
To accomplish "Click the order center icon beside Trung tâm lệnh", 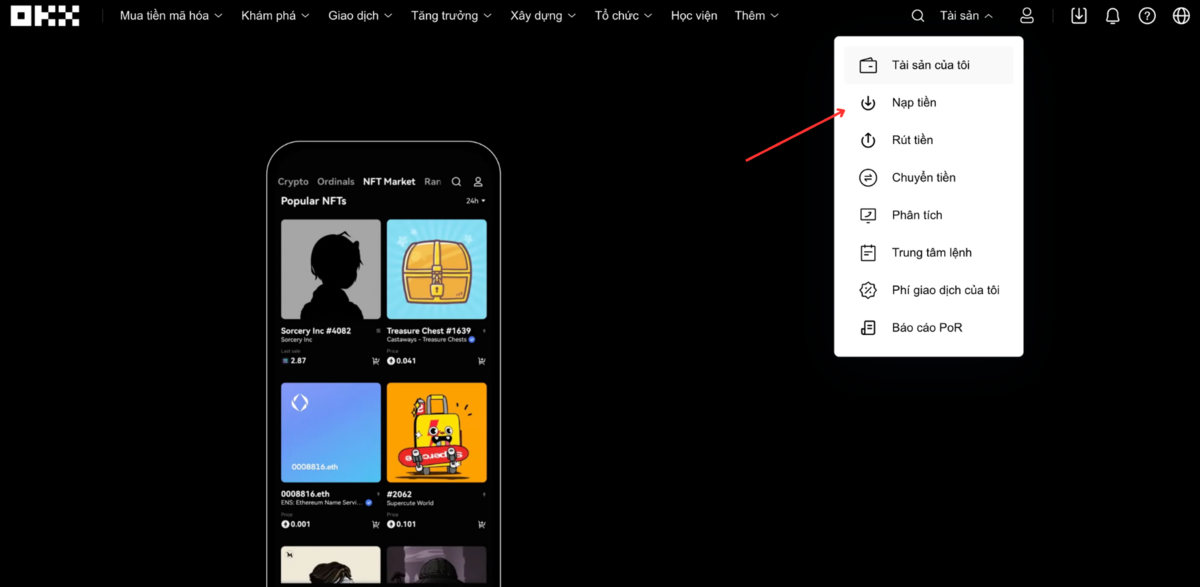I will point(868,253).
